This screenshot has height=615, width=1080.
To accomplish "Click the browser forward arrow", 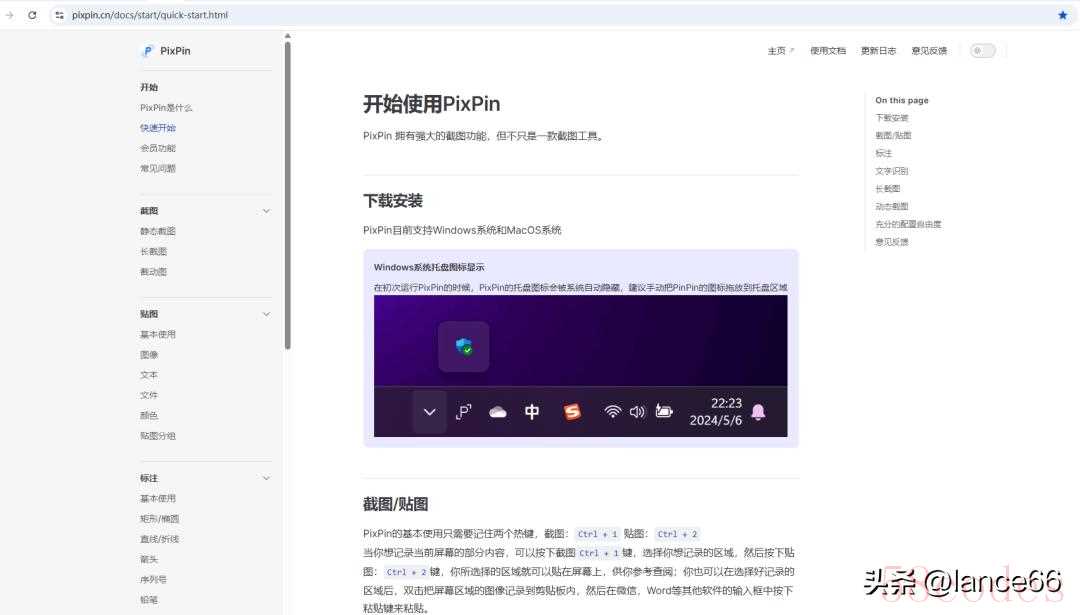I will click(10, 15).
